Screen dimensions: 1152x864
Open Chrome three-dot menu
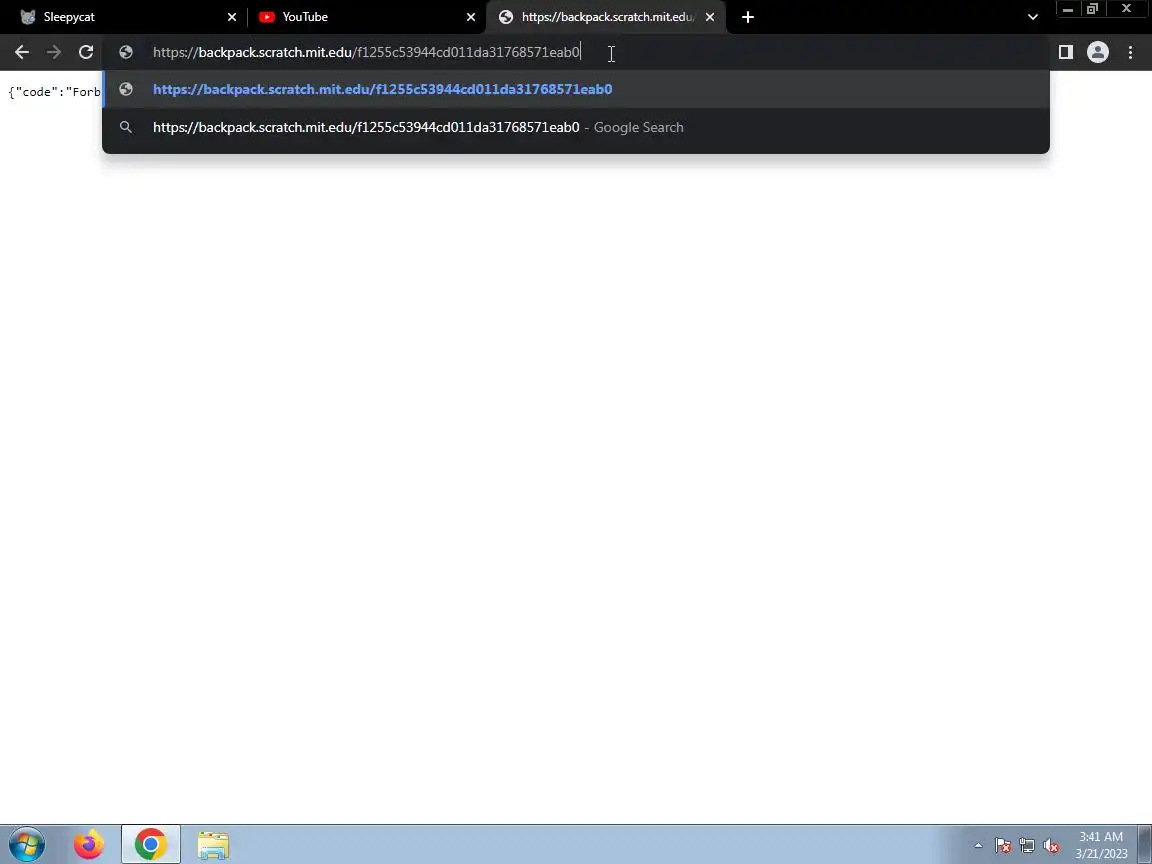(x=1130, y=52)
